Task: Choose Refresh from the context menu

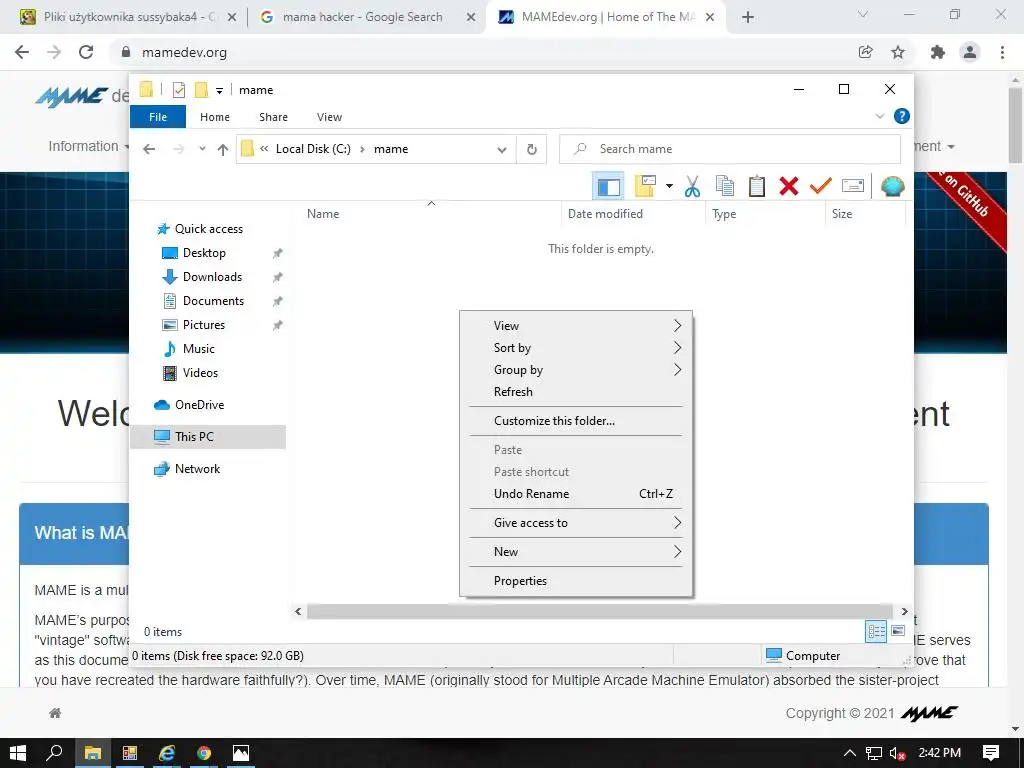Action: click(576, 392)
